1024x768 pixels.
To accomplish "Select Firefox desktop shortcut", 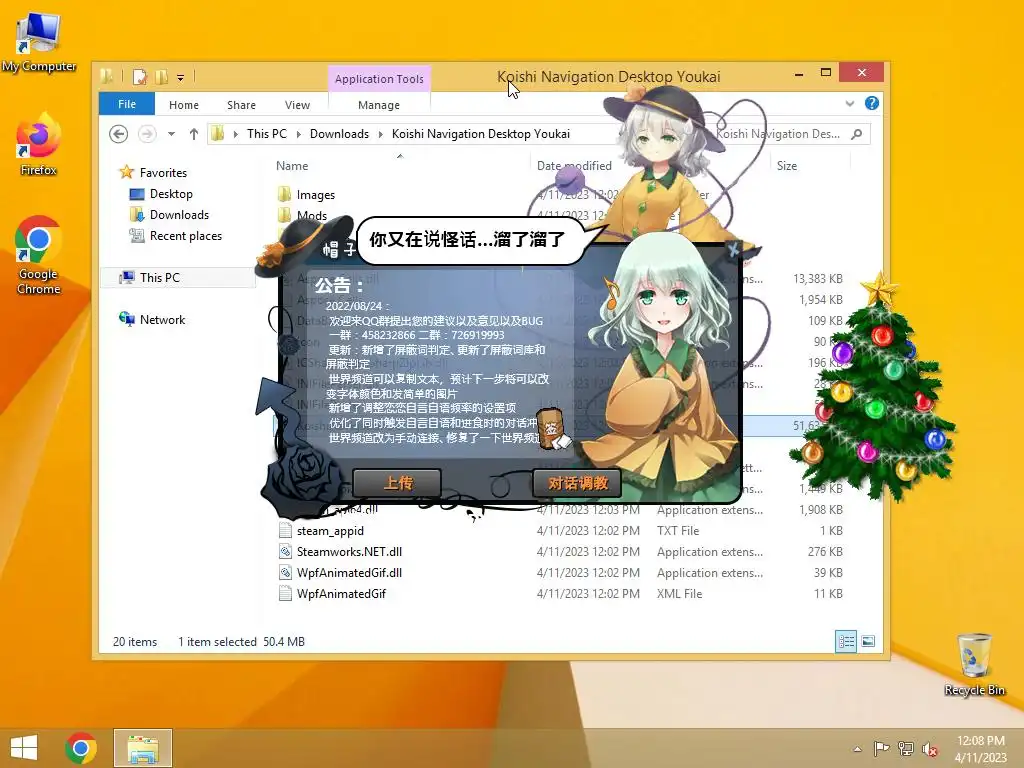I will [x=39, y=144].
